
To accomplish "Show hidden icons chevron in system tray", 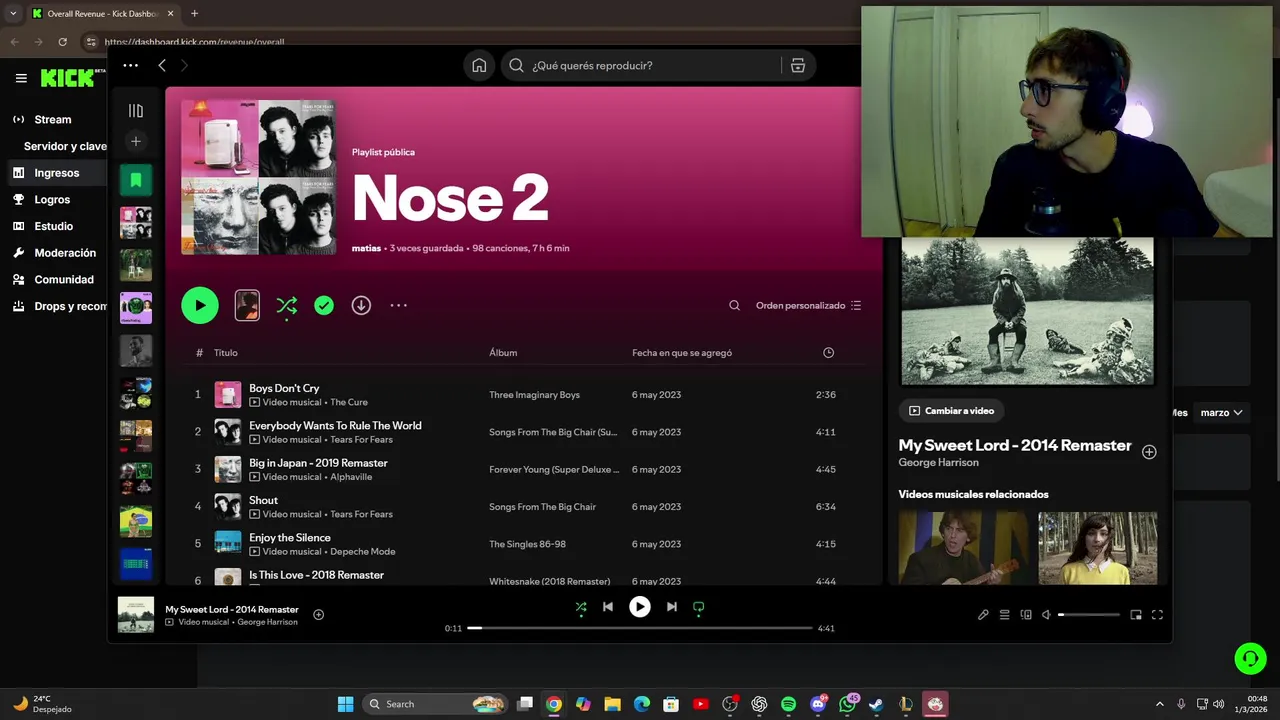I will click(1160, 704).
